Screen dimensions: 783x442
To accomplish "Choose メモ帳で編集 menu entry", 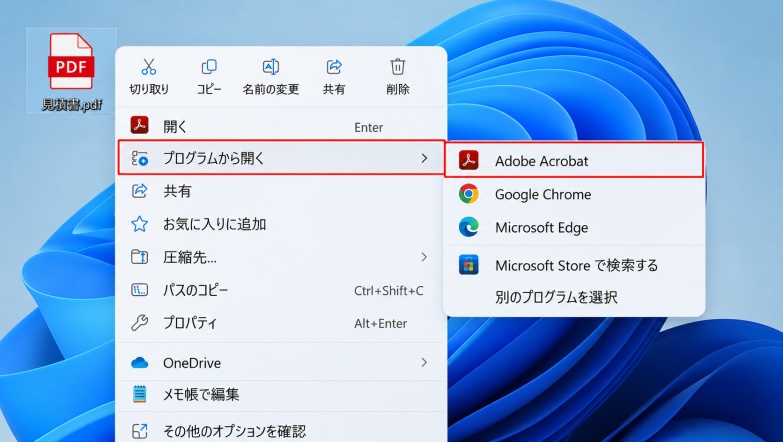I will coord(281,395).
